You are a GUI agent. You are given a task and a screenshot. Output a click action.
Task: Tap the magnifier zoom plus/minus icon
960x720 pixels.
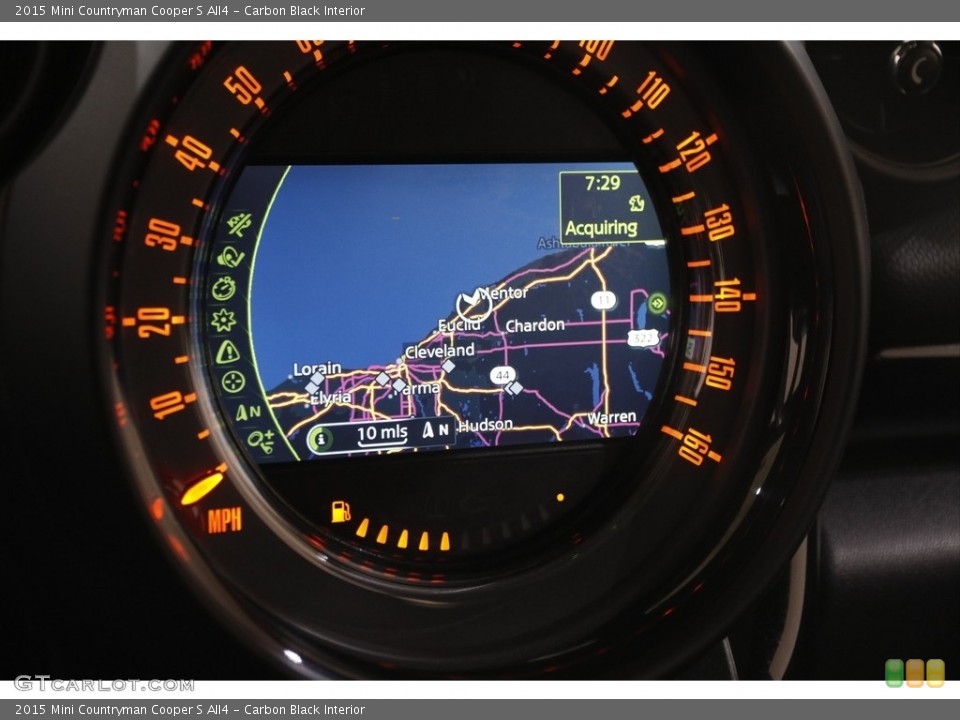click(261, 440)
